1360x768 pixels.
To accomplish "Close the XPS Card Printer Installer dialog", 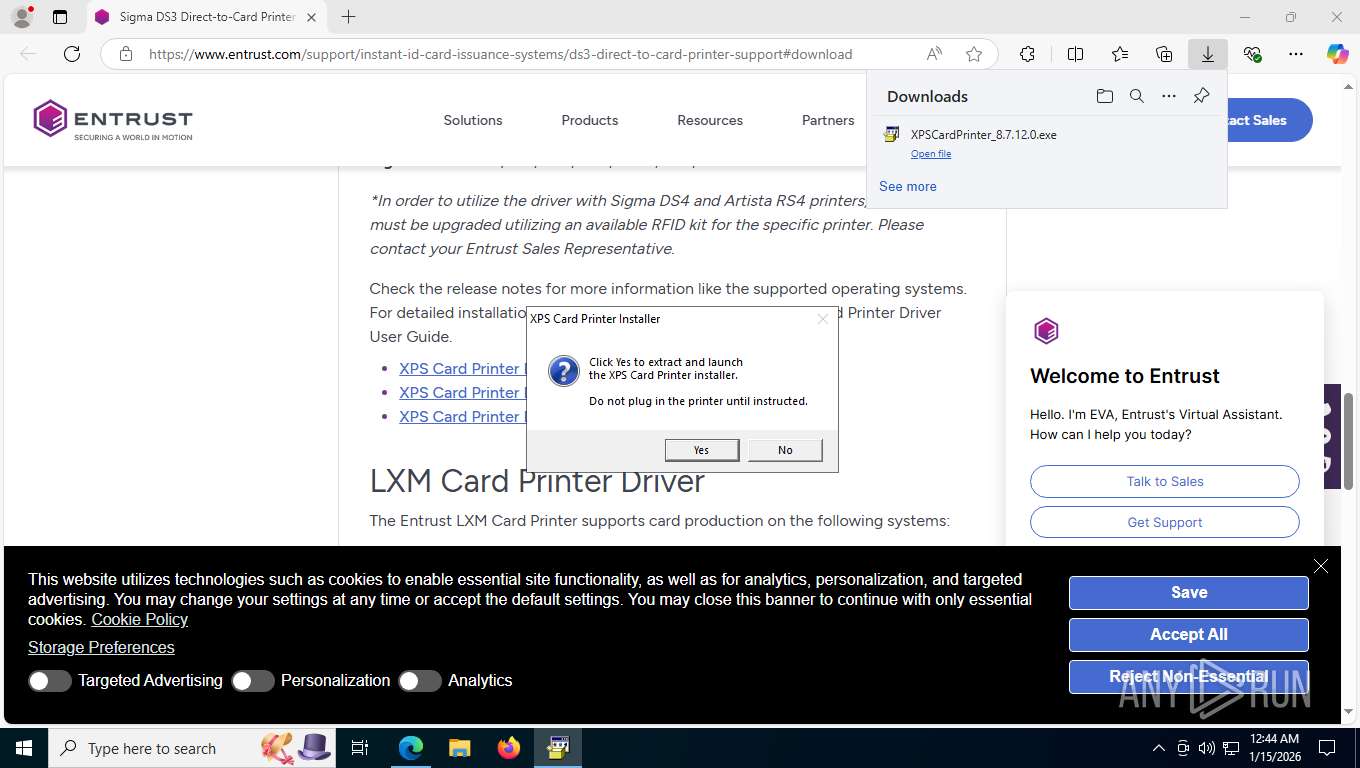I will (x=822, y=319).
